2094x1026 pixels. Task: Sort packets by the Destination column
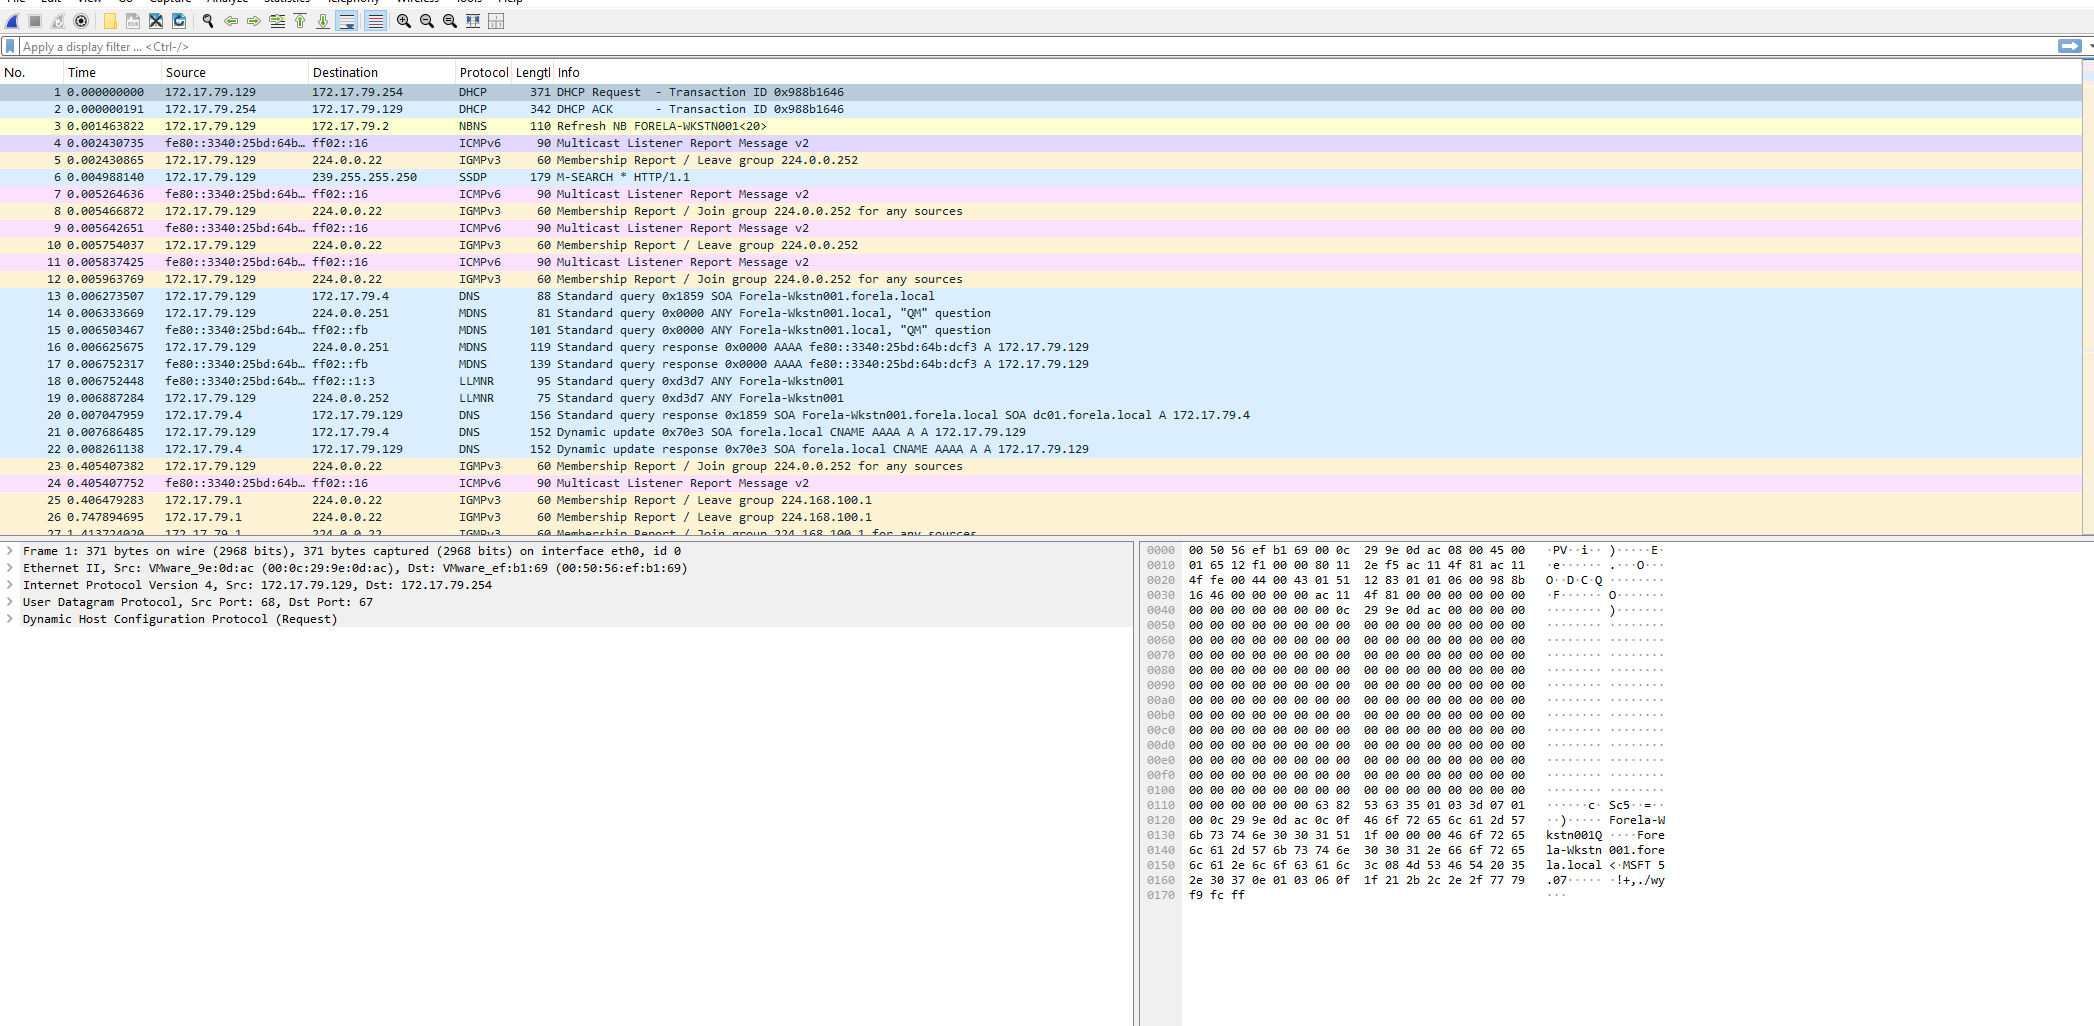(382, 72)
